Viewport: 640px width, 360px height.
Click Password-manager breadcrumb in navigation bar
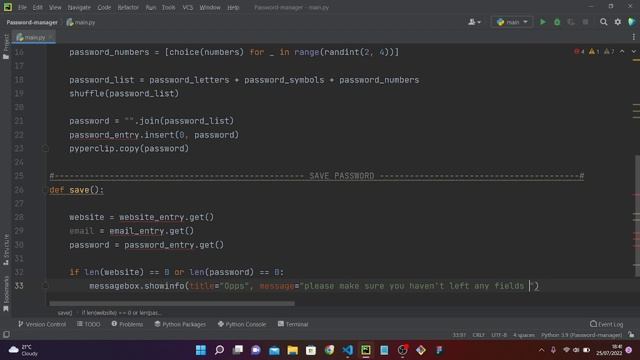coord(32,22)
